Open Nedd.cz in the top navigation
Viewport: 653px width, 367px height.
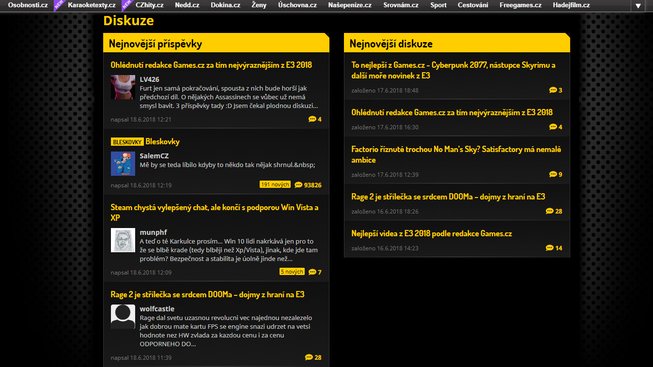point(187,5)
